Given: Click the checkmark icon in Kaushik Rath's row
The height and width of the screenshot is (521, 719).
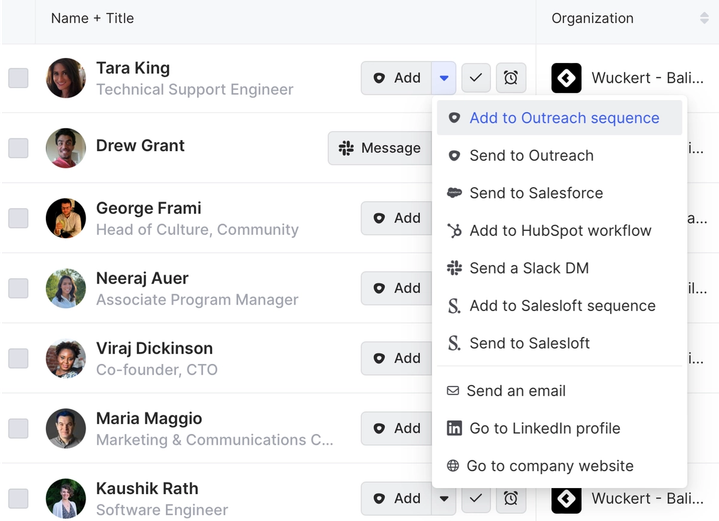Looking at the screenshot, I should (x=476, y=498).
